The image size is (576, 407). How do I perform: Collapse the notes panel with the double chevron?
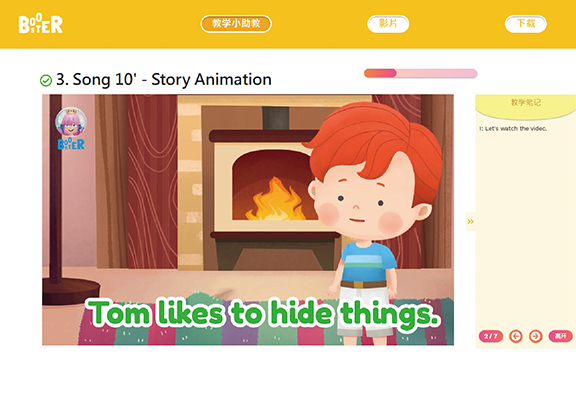[471, 221]
